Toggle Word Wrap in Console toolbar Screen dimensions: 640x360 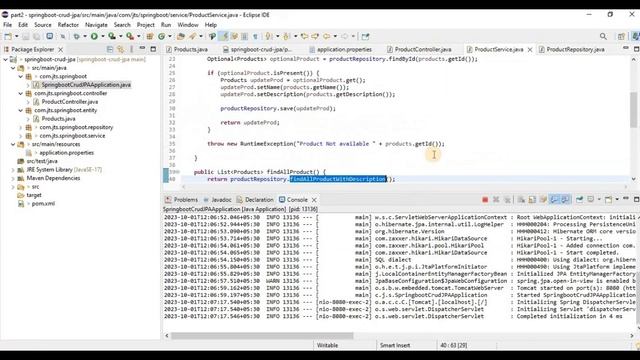click(x=543, y=200)
